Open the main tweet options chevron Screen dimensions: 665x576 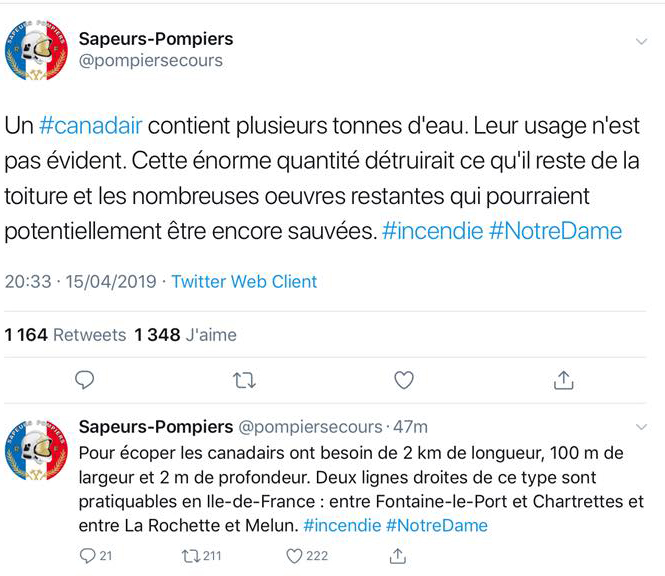pos(643,41)
